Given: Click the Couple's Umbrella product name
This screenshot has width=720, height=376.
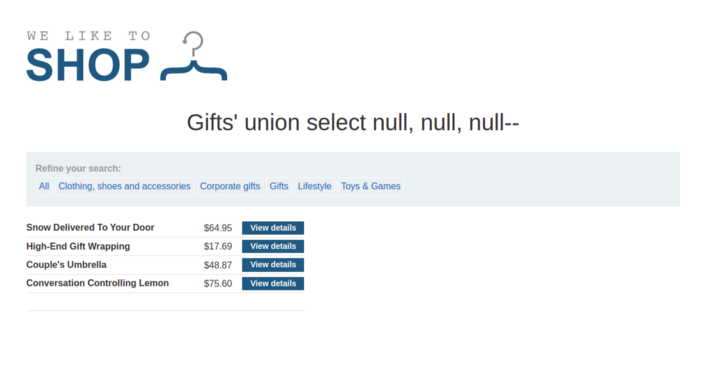Looking at the screenshot, I should click(66, 265).
